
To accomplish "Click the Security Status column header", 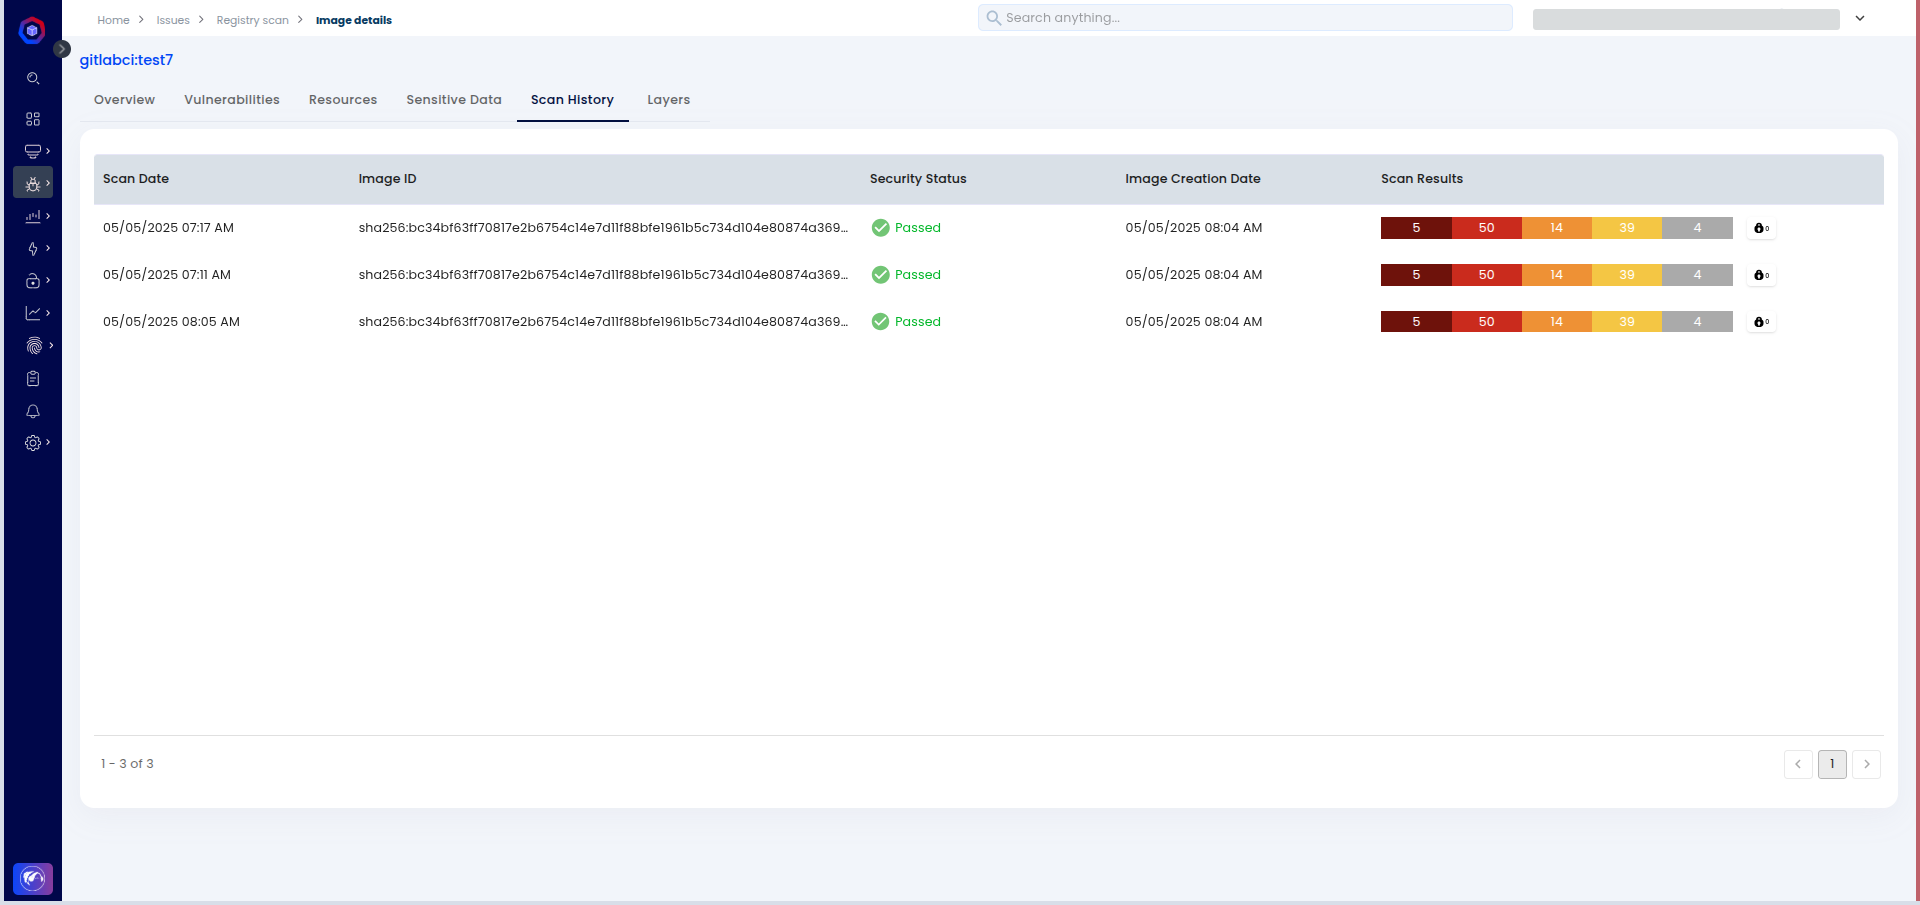I will tap(918, 179).
